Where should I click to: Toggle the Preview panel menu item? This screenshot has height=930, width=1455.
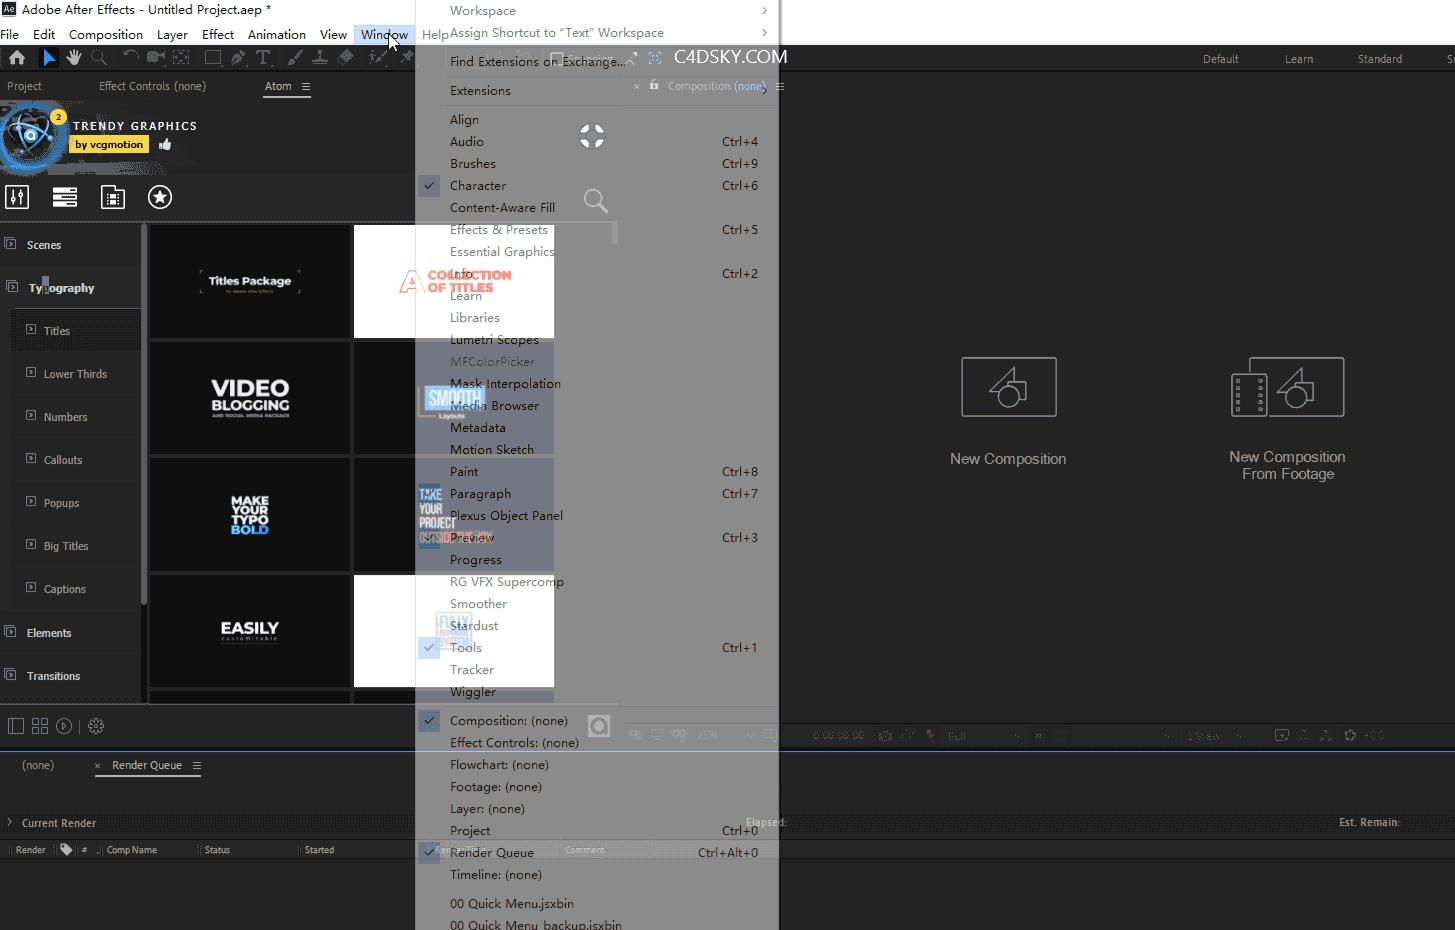click(x=597, y=537)
